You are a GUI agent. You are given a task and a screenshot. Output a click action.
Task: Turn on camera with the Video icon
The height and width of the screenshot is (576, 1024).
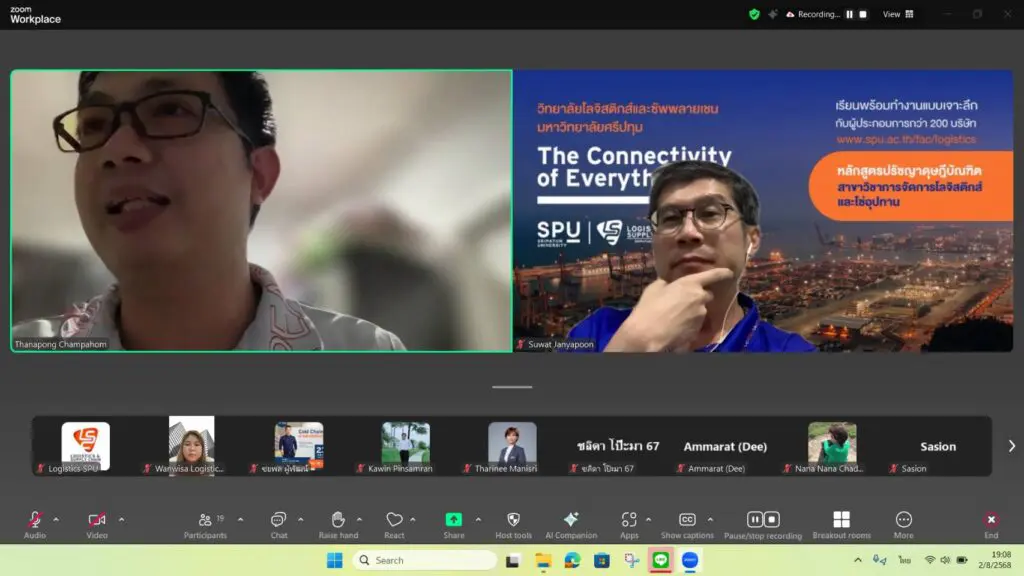[x=97, y=519]
